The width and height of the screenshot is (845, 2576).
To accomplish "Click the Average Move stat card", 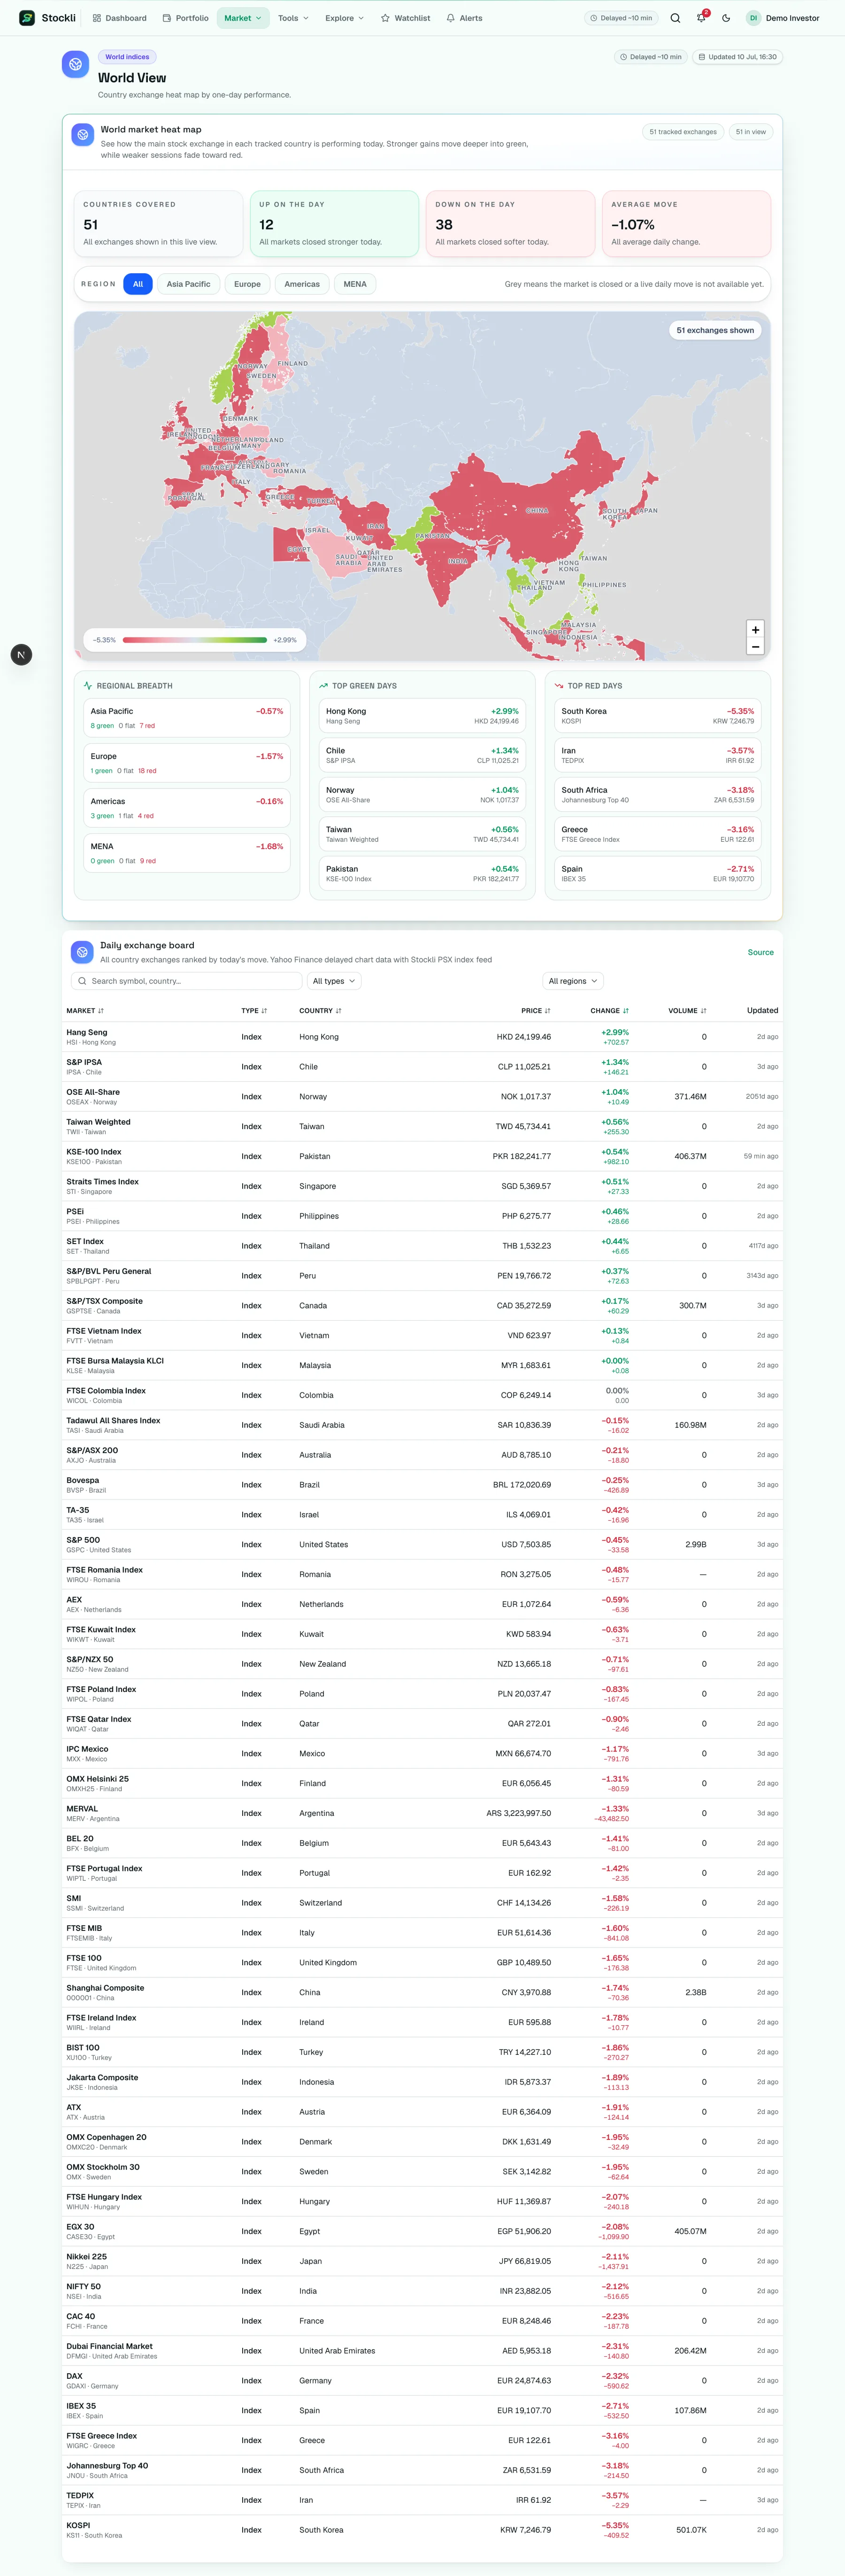I will (686, 224).
